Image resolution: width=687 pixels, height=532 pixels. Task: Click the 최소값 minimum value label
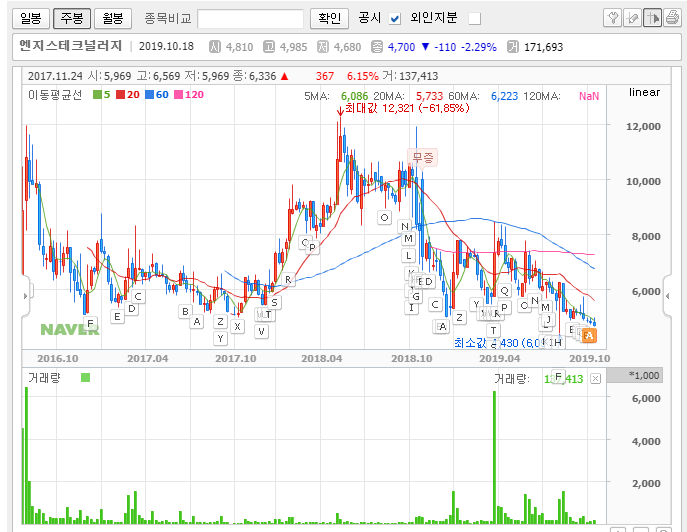pos(497,343)
